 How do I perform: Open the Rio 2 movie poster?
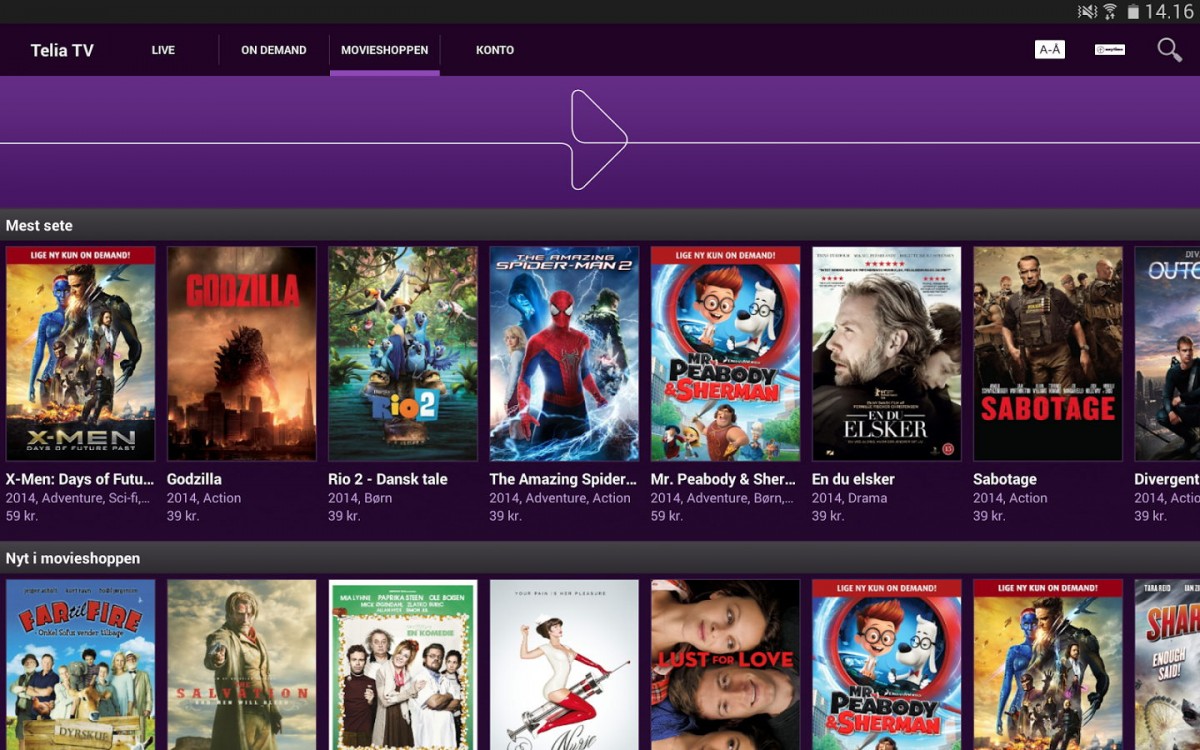403,354
